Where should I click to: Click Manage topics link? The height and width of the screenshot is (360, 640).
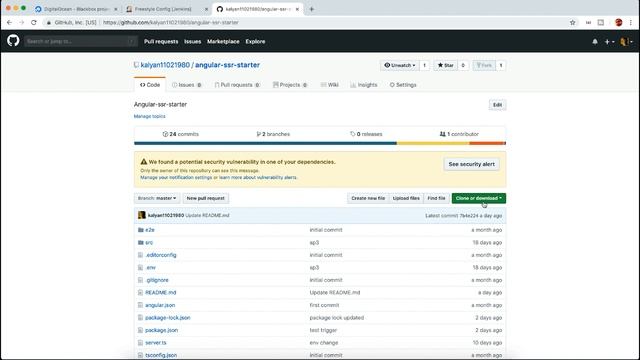pos(149,116)
